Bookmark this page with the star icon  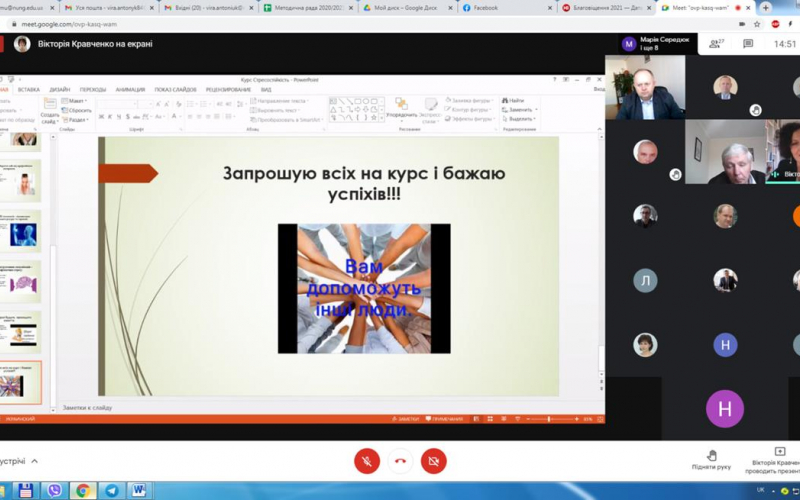pyautogui.click(x=757, y=24)
